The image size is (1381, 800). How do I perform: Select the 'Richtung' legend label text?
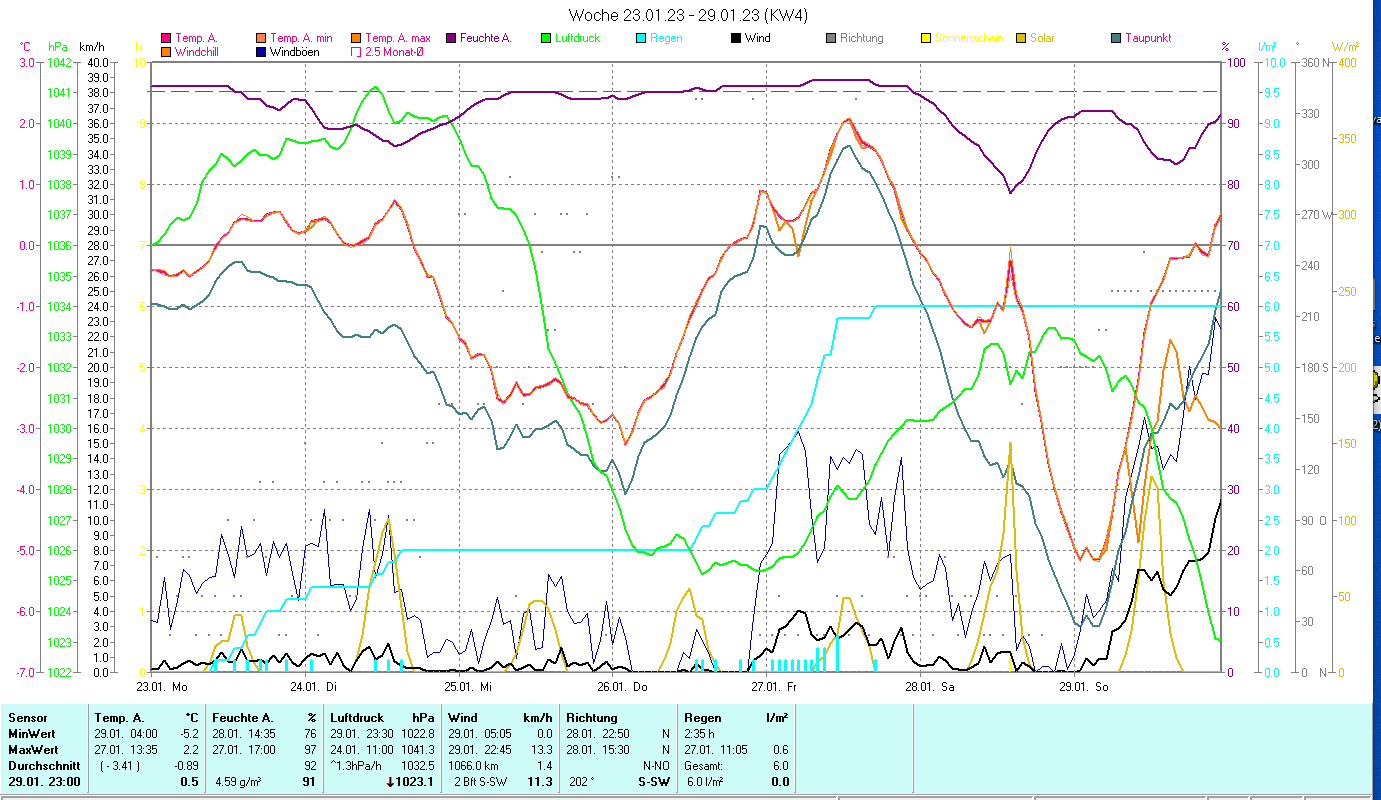tap(862, 38)
